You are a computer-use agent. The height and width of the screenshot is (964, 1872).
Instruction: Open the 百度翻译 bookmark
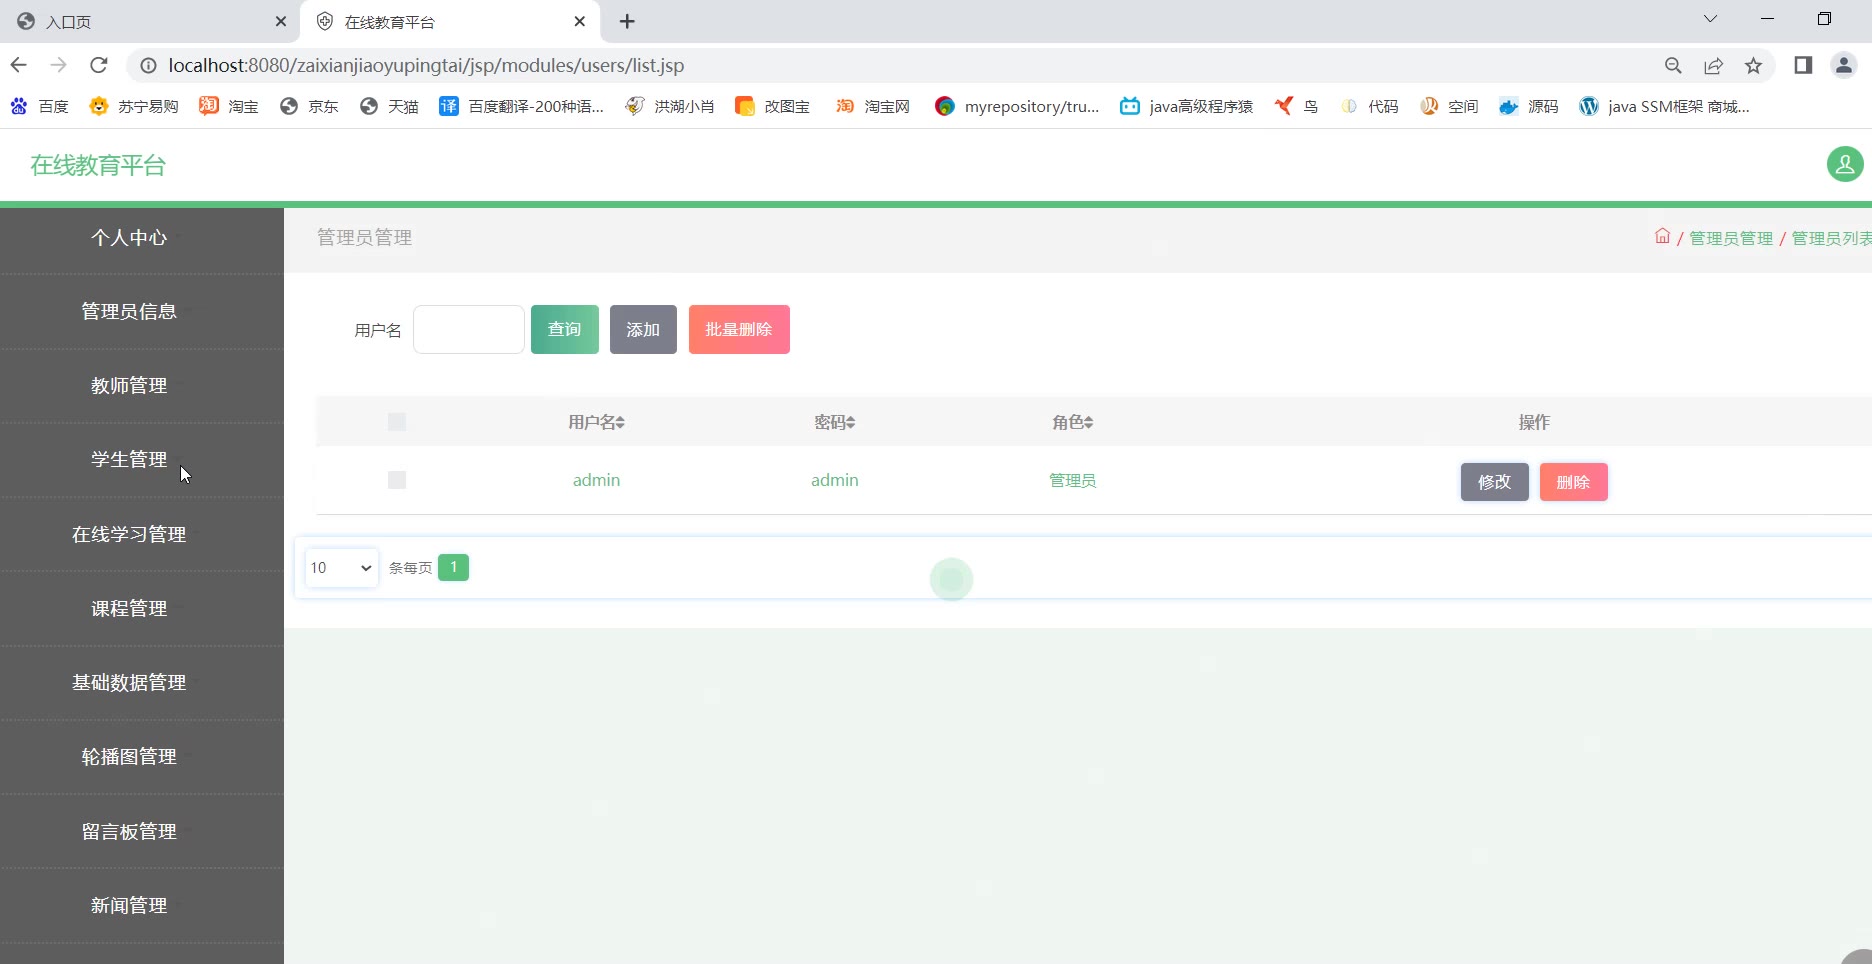pos(522,106)
